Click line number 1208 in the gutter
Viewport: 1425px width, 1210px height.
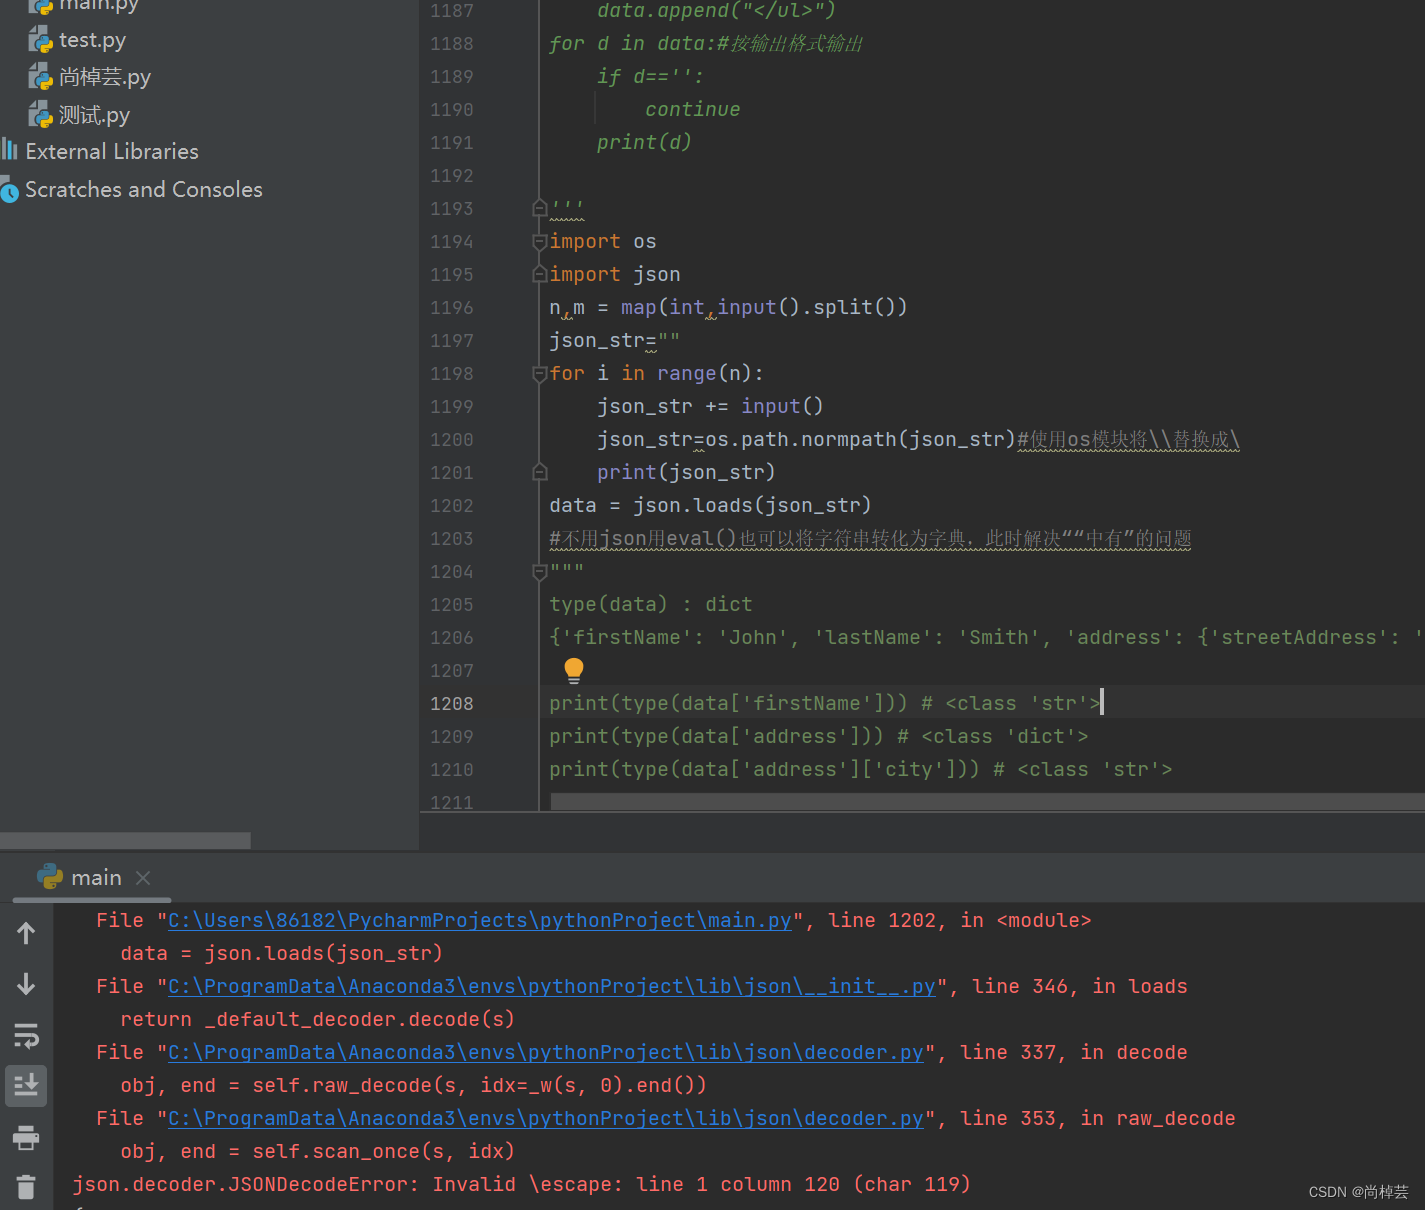(x=451, y=704)
